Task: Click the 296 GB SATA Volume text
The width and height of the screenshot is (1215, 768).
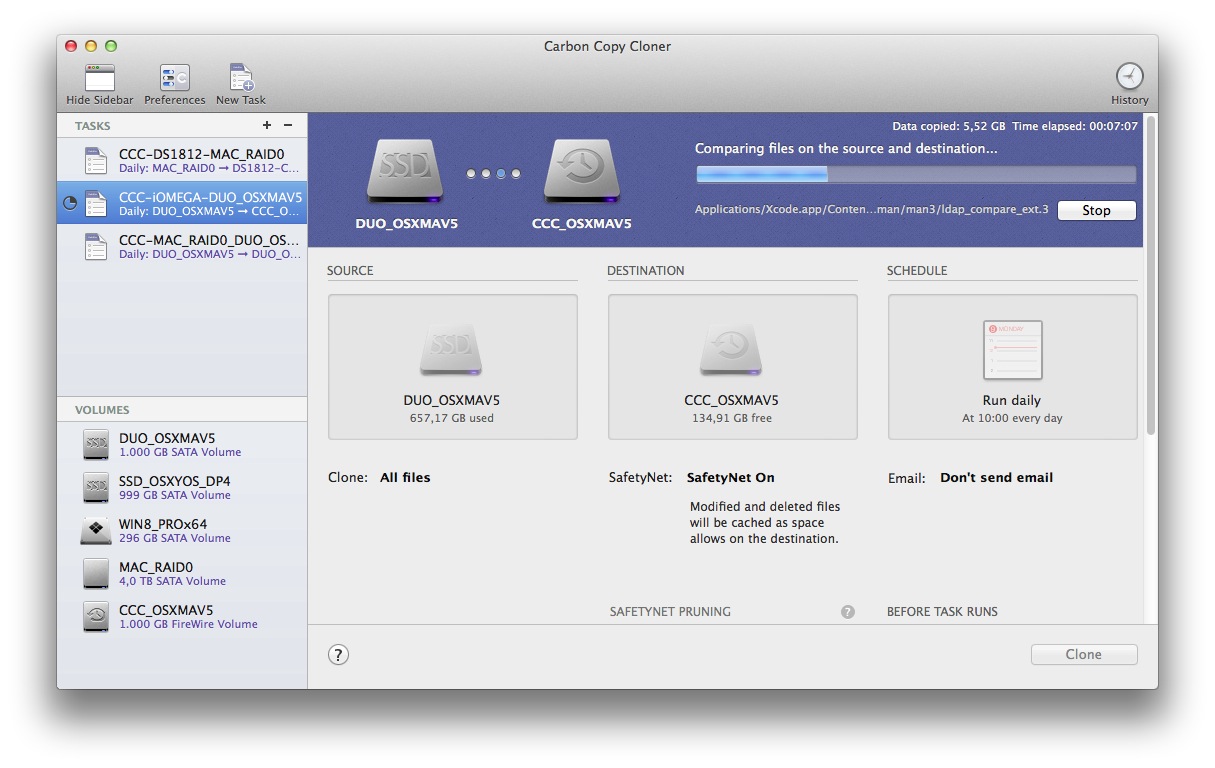Action: 175,538
